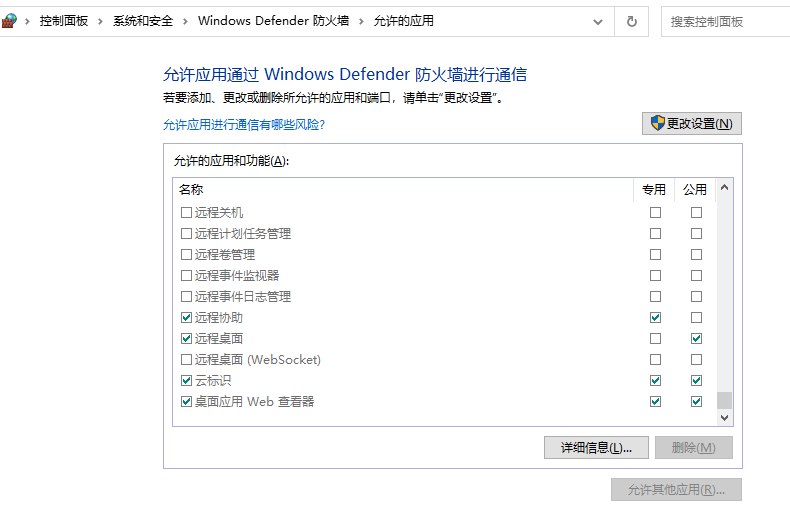Click the 搜索控制面板 search field
This screenshot has height=519, width=790.
726,22
